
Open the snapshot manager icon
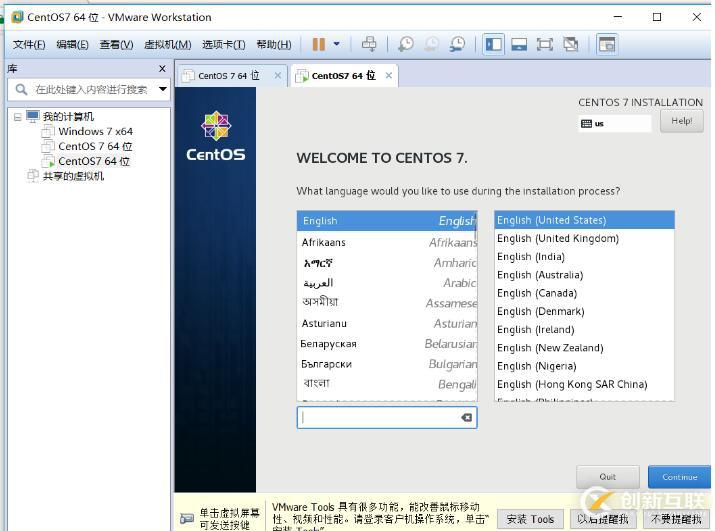coord(457,44)
